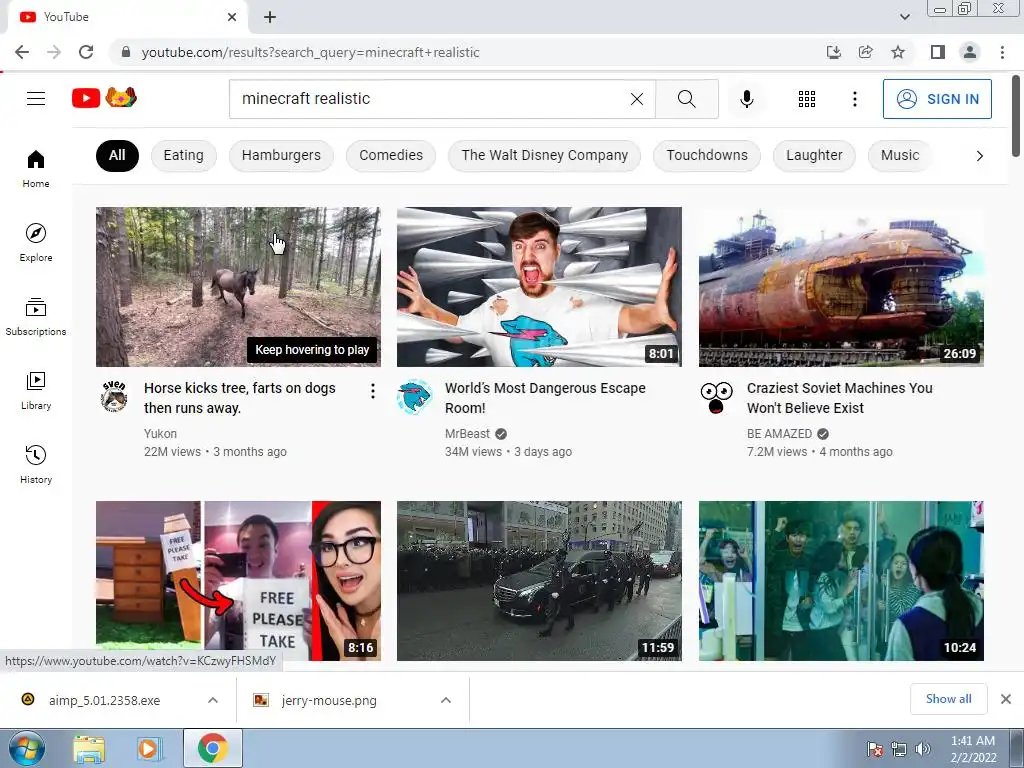This screenshot has width=1024, height=768.
Task: Open the YouTube apps grid
Action: click(807, 99)
